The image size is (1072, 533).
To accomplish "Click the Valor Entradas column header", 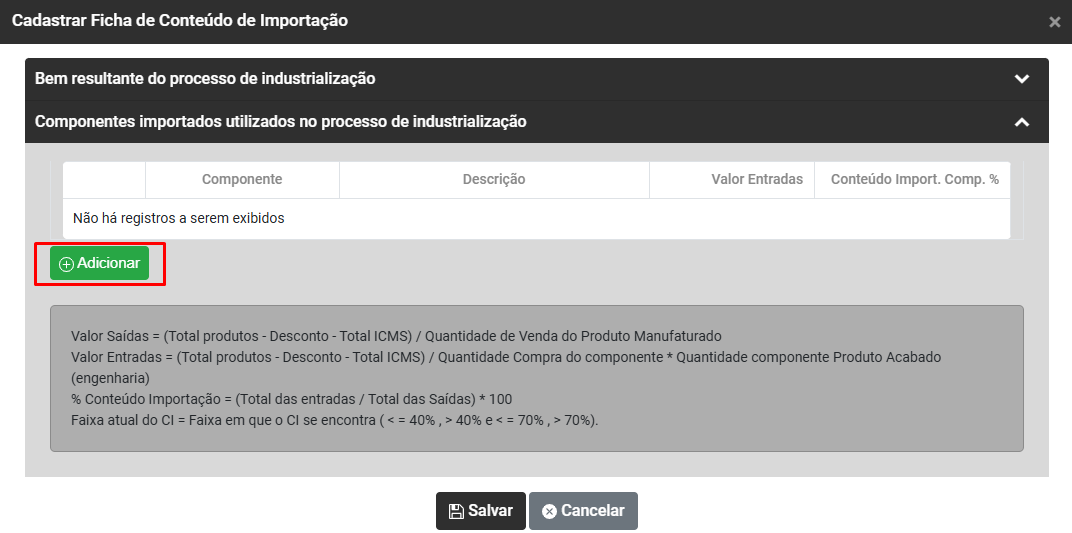I will [x=757, y=180].
